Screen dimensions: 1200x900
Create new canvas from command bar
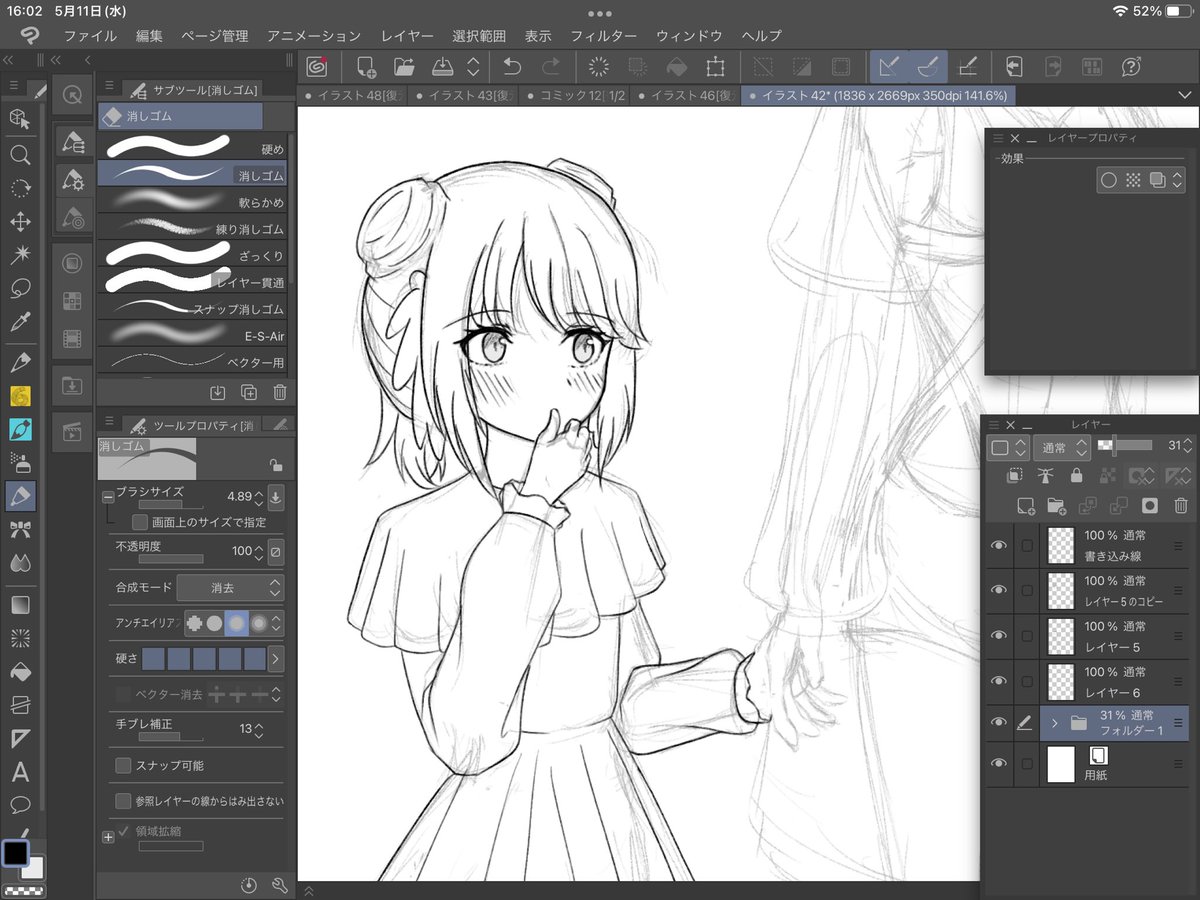tap(366, 67)
